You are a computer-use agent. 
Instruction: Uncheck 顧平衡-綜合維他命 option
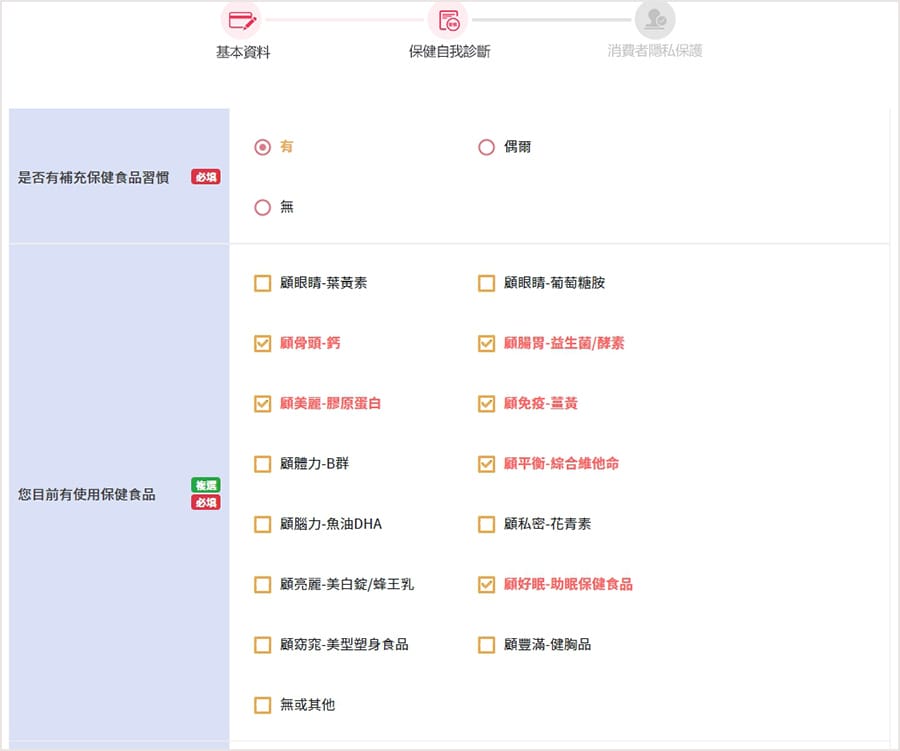click(486, 464)
